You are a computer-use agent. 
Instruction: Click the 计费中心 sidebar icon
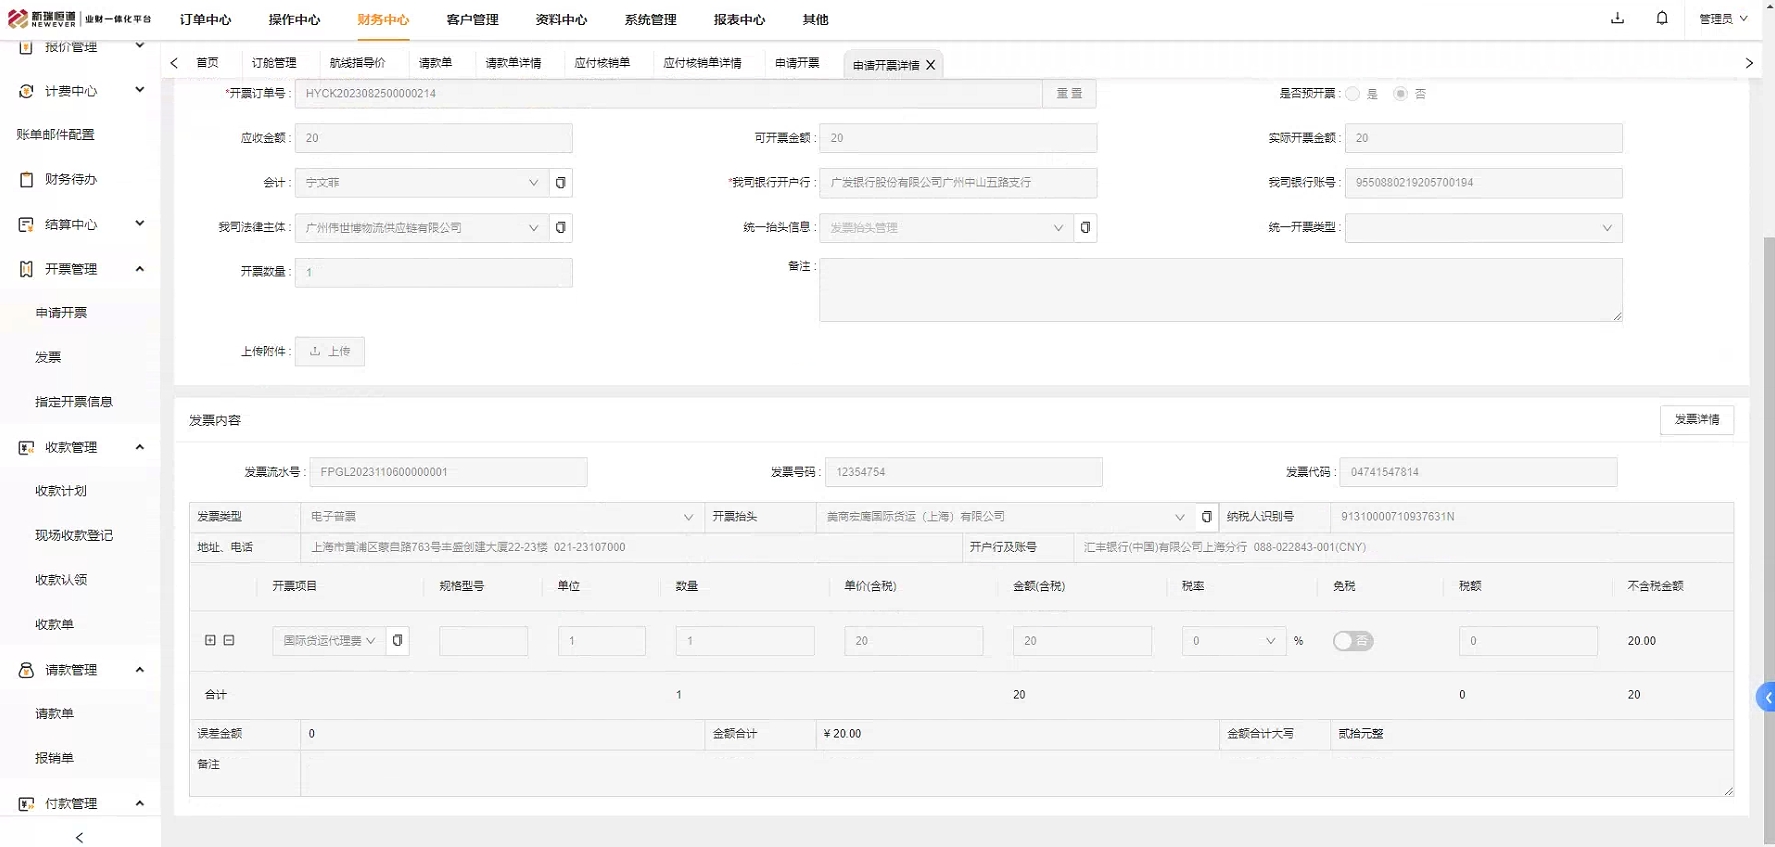(x=26, y=91)
